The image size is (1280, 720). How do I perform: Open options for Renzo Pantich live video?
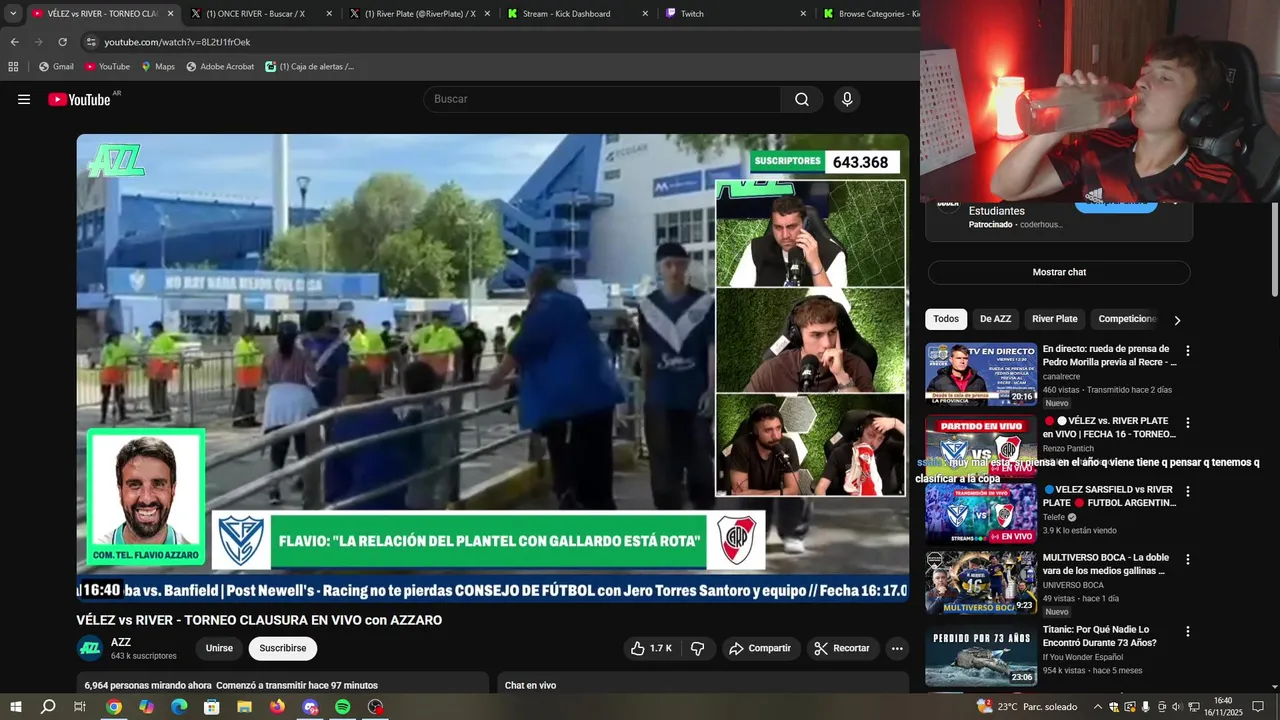point(1188,423)
